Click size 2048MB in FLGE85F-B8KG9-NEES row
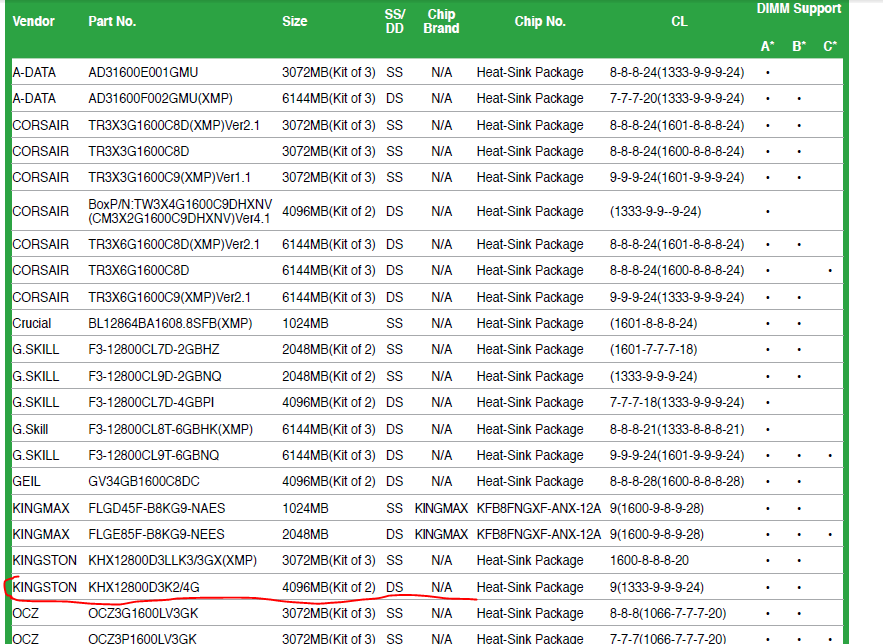The height and width of the screenshot is (644, 883). 305,534
